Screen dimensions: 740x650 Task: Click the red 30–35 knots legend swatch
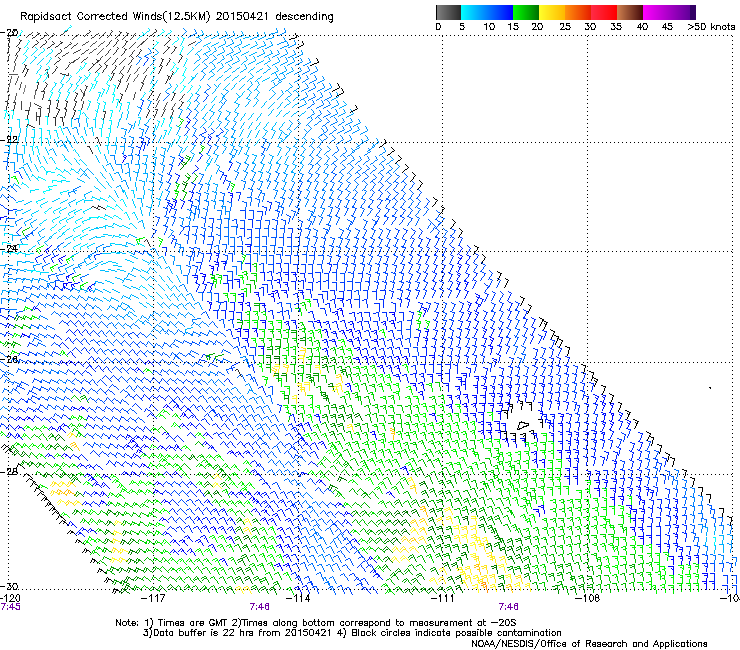[x=604, y=12]
